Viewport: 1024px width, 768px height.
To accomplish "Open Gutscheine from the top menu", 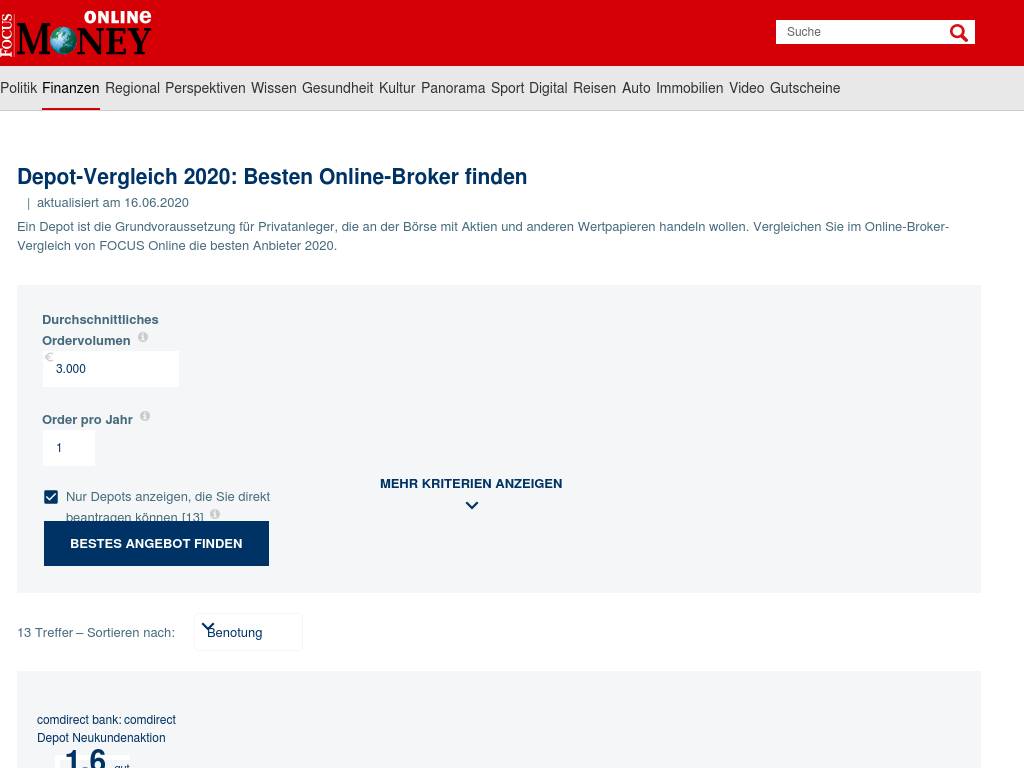I will click(804, 88).
